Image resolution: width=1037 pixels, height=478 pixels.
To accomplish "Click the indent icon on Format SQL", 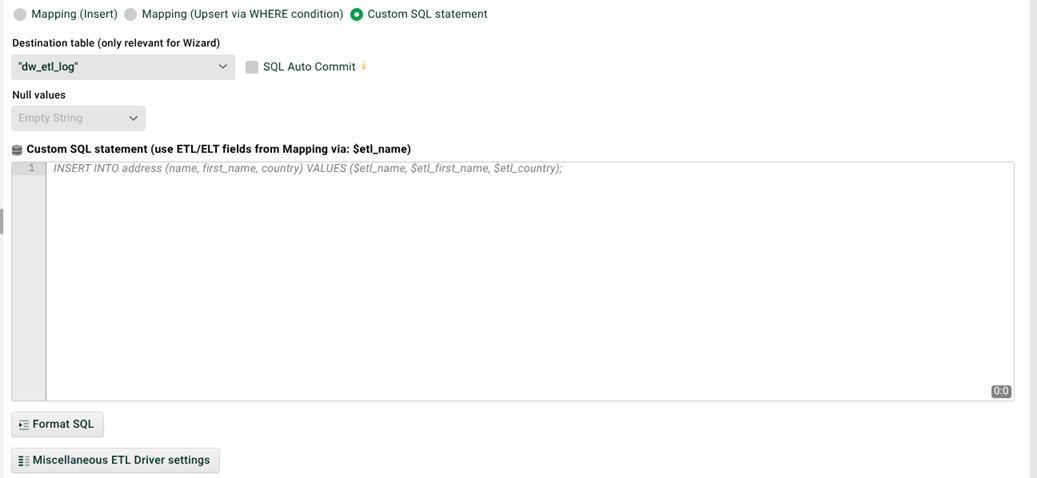I will point(24,425).
